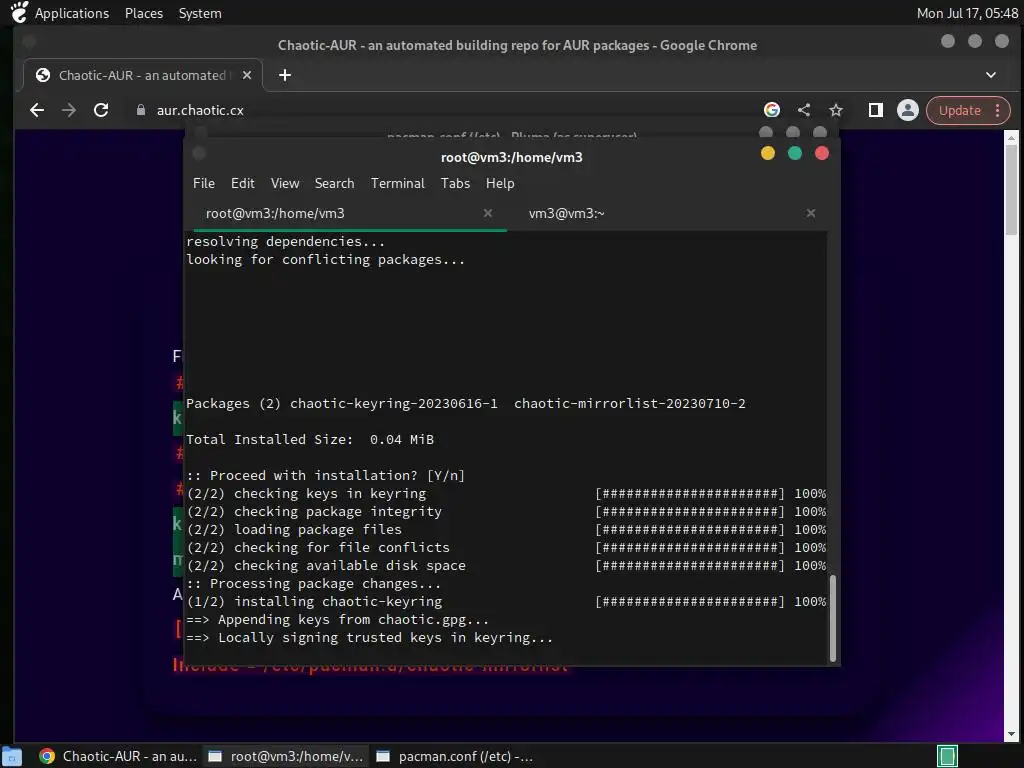Click the show desktop taskbar icon

12,756
